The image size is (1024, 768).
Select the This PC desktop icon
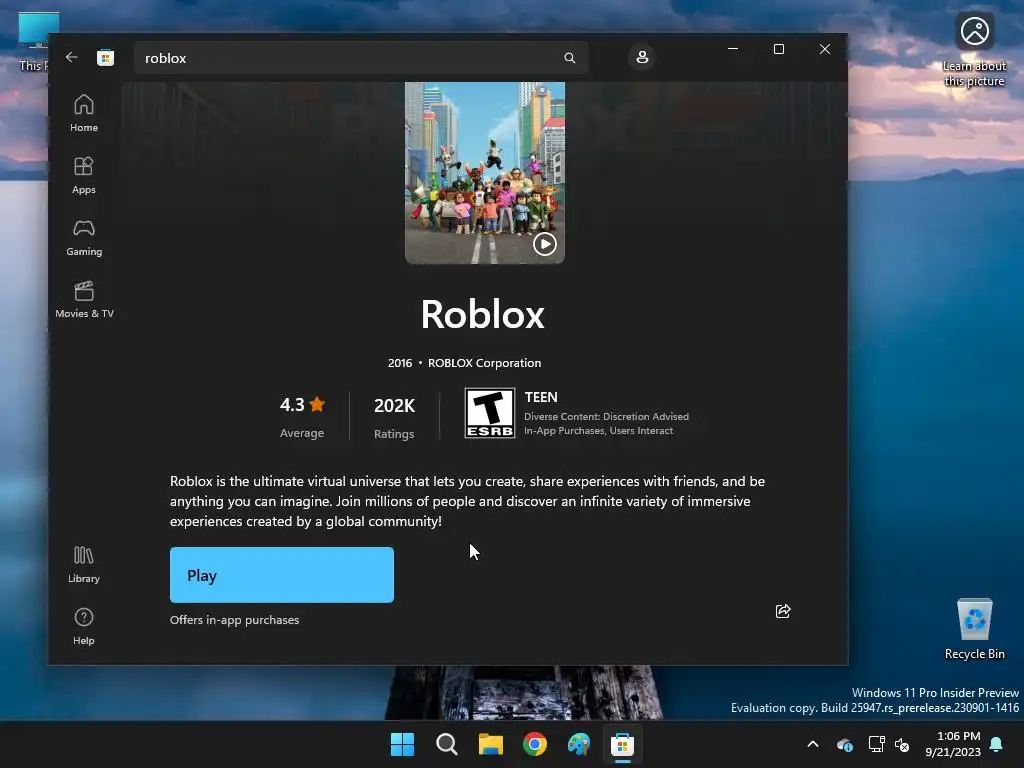pyautogui.click(x=33, y=42)
